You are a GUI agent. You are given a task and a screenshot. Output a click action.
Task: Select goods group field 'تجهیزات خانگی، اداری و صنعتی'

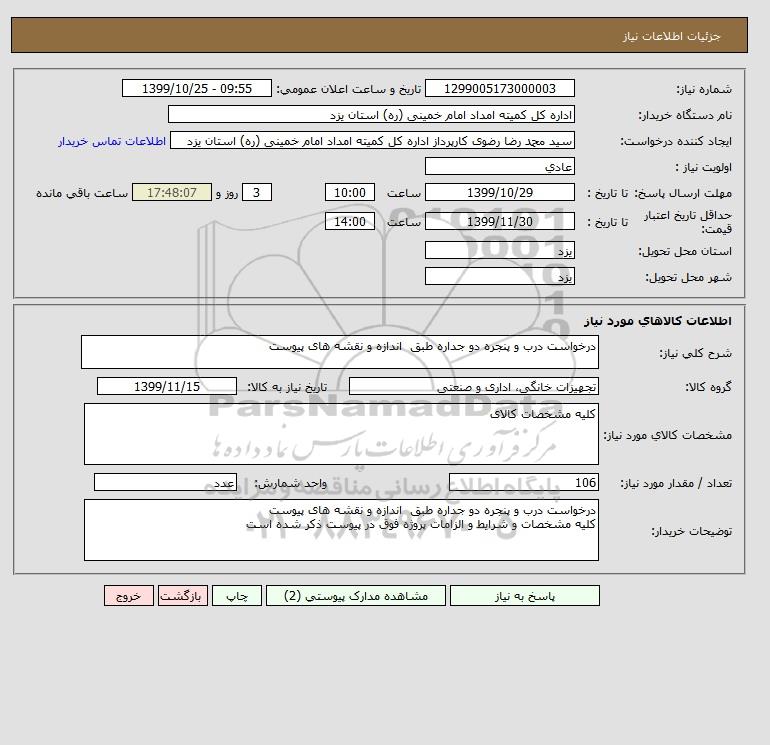474,386
